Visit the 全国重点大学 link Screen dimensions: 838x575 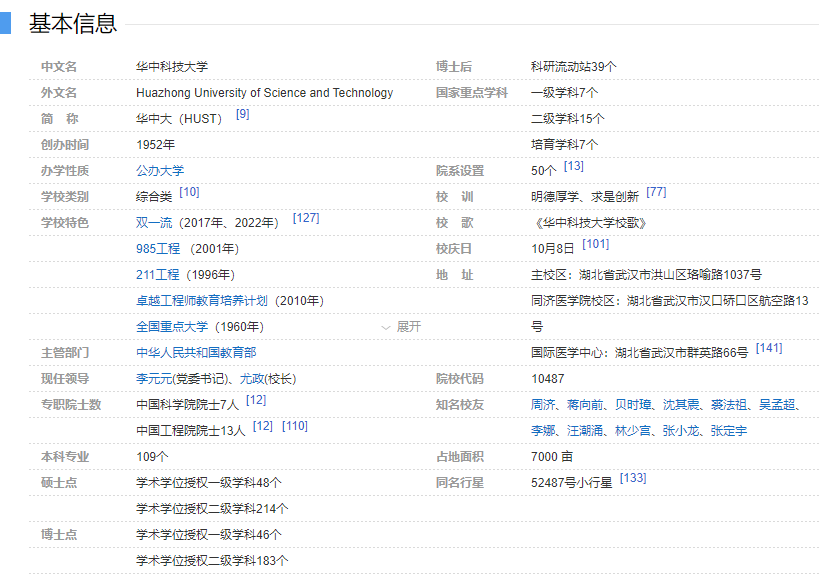tap(172, 327)
